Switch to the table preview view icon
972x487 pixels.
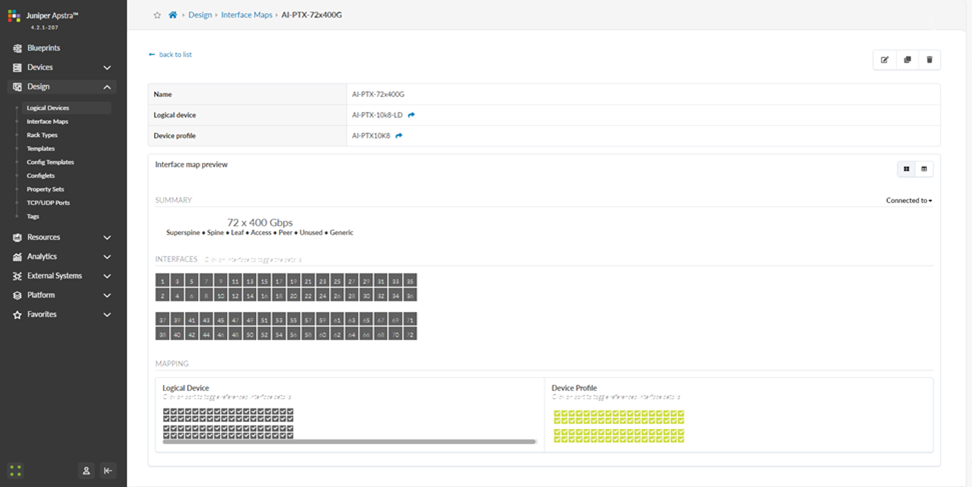(924, 169)
